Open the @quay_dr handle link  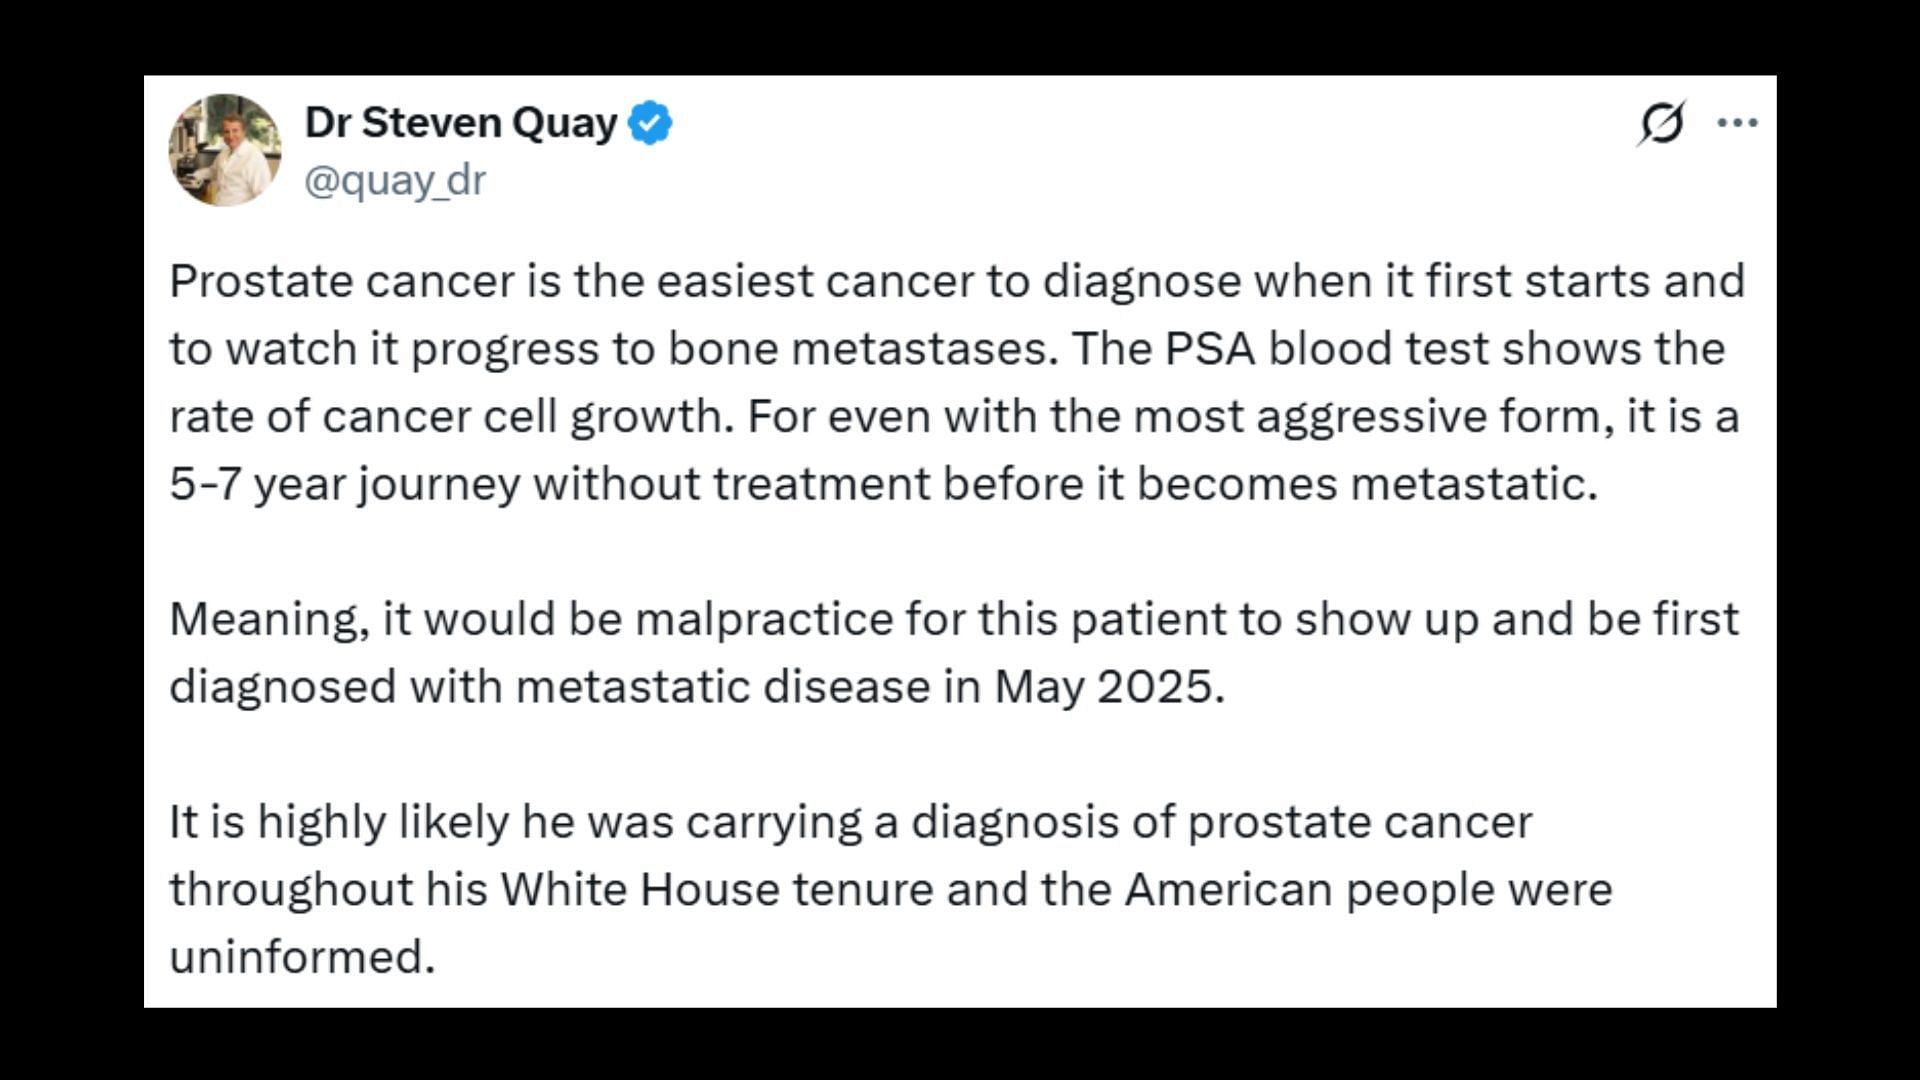coord(395,181)
